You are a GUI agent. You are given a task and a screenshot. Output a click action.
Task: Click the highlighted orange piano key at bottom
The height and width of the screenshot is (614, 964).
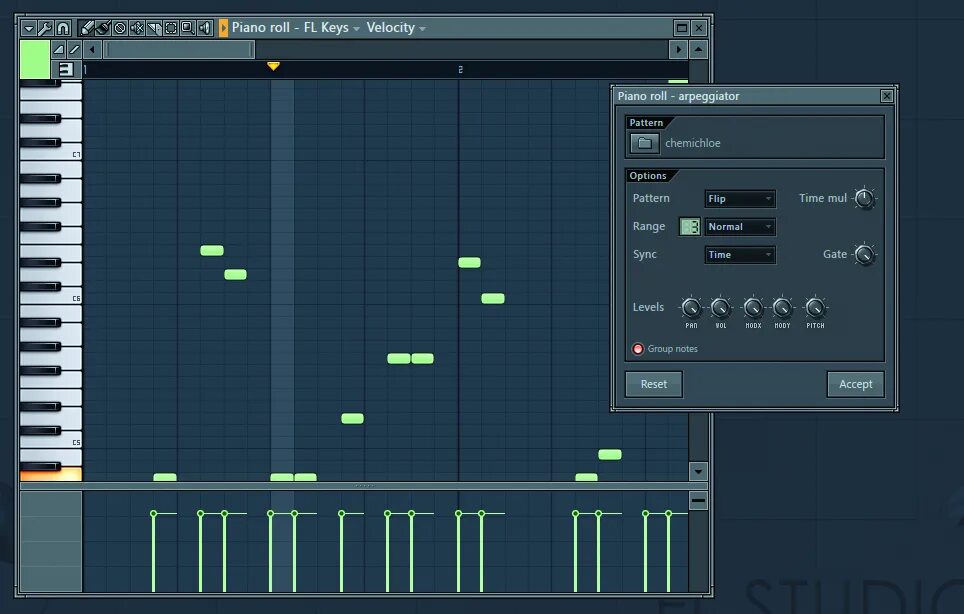tap(51, 474)
